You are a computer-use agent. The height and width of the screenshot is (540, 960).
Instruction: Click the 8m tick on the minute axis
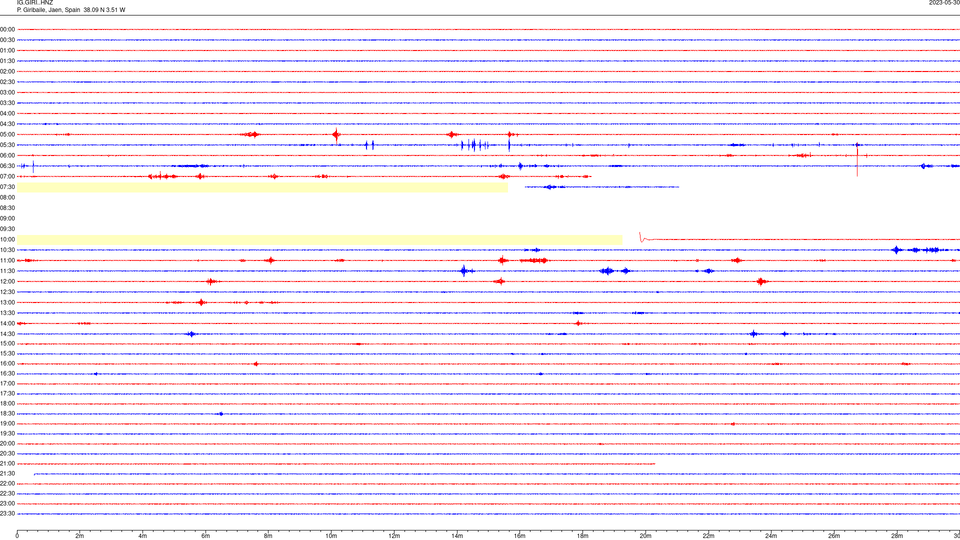point(268,536)
